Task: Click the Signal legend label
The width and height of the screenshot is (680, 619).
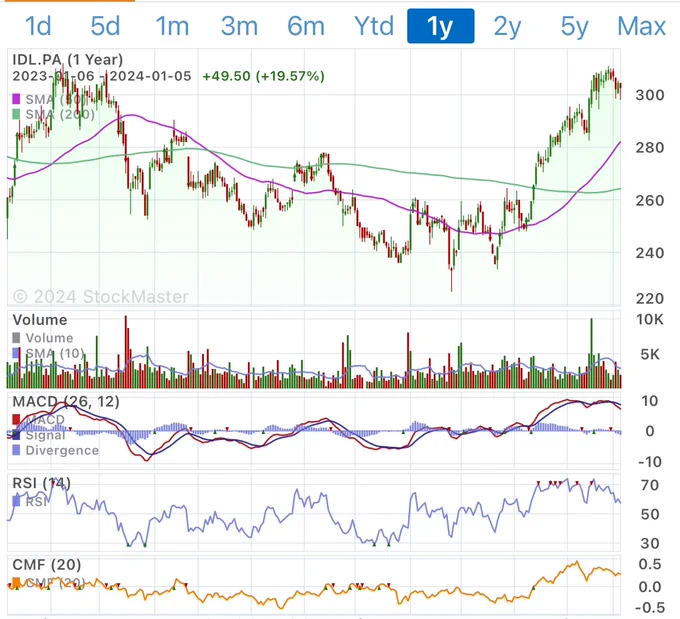Action: [46, 435]
